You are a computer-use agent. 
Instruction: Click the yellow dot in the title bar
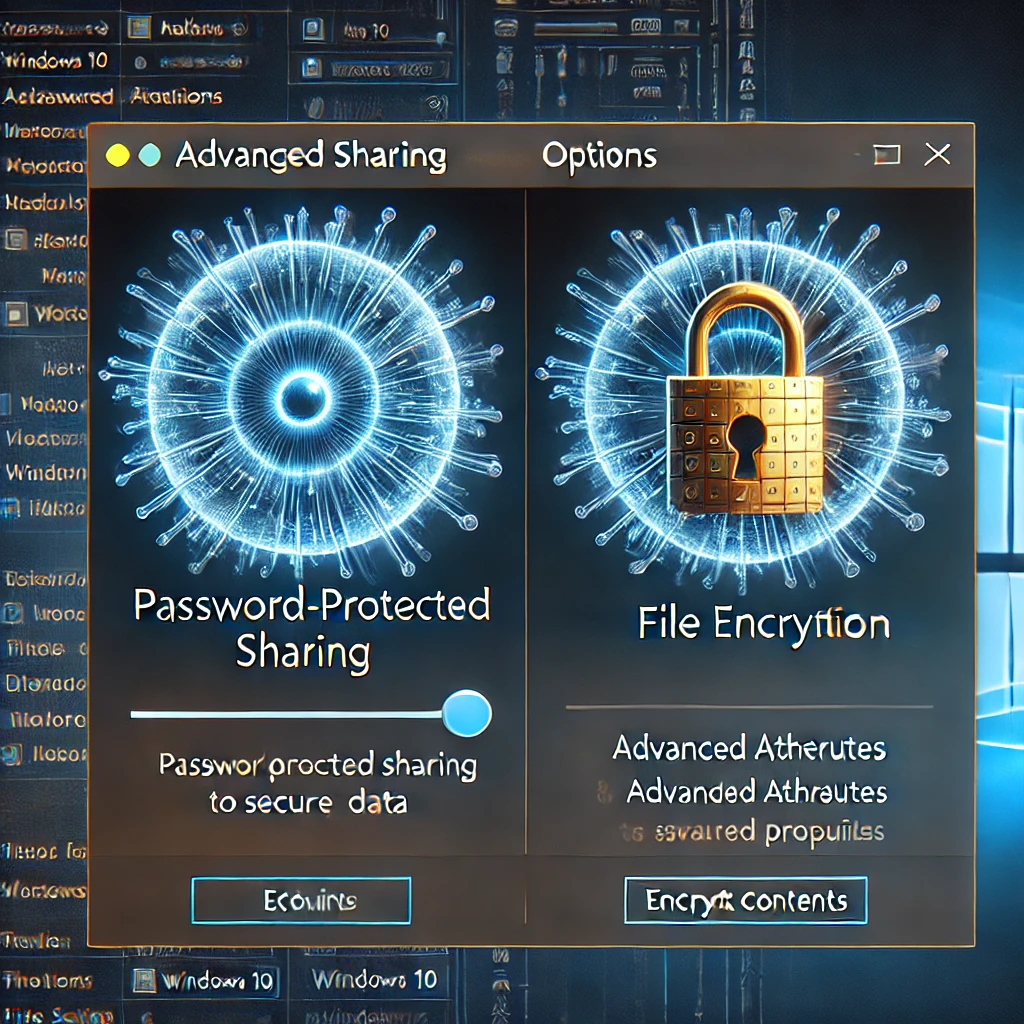tap(117, 155)
